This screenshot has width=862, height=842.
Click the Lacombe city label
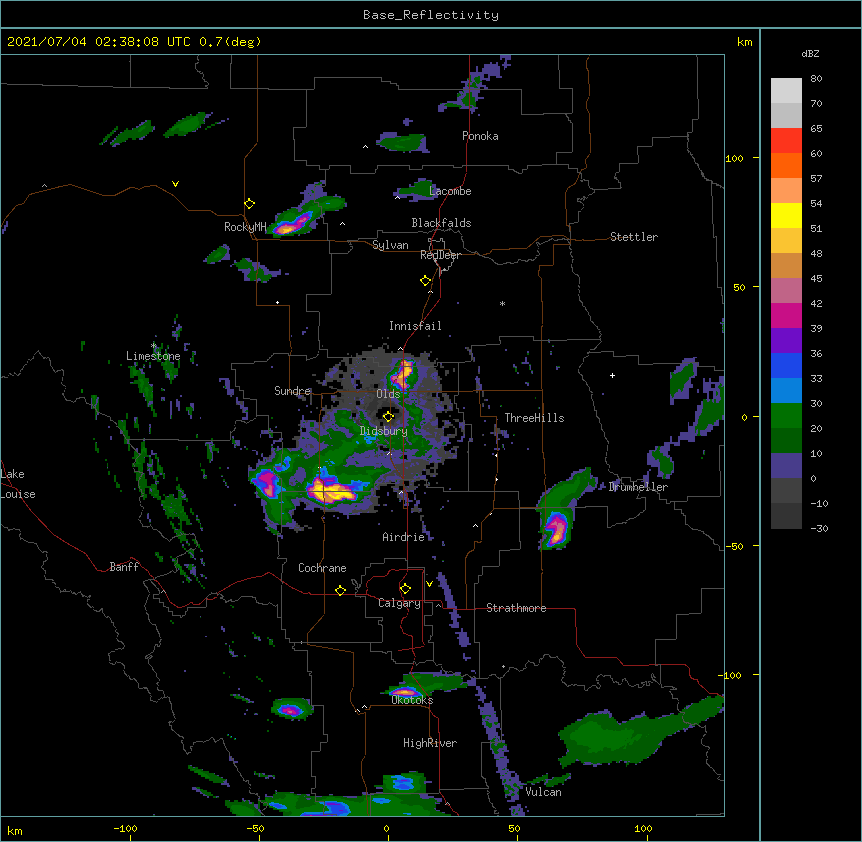(x=450, y=191)
